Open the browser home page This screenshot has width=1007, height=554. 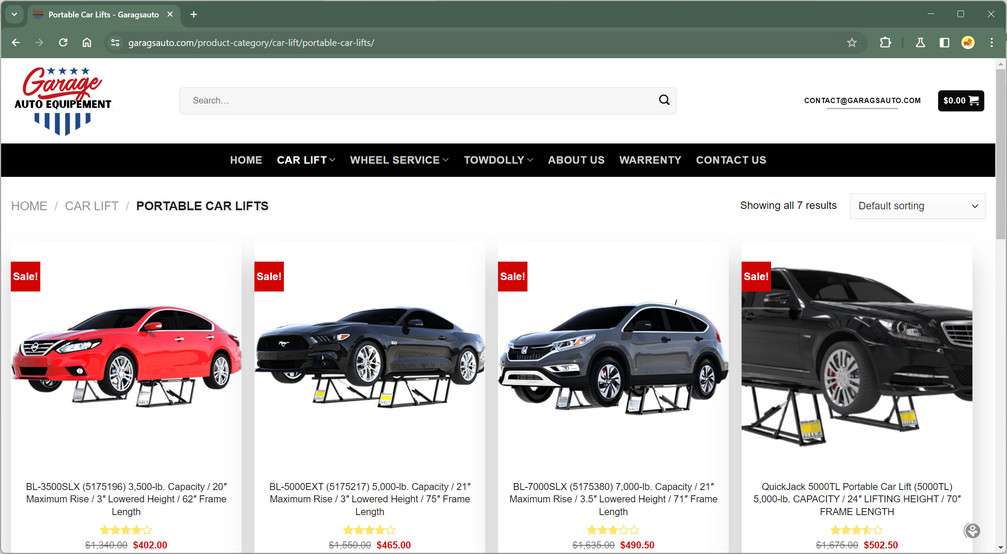[87, 42]
